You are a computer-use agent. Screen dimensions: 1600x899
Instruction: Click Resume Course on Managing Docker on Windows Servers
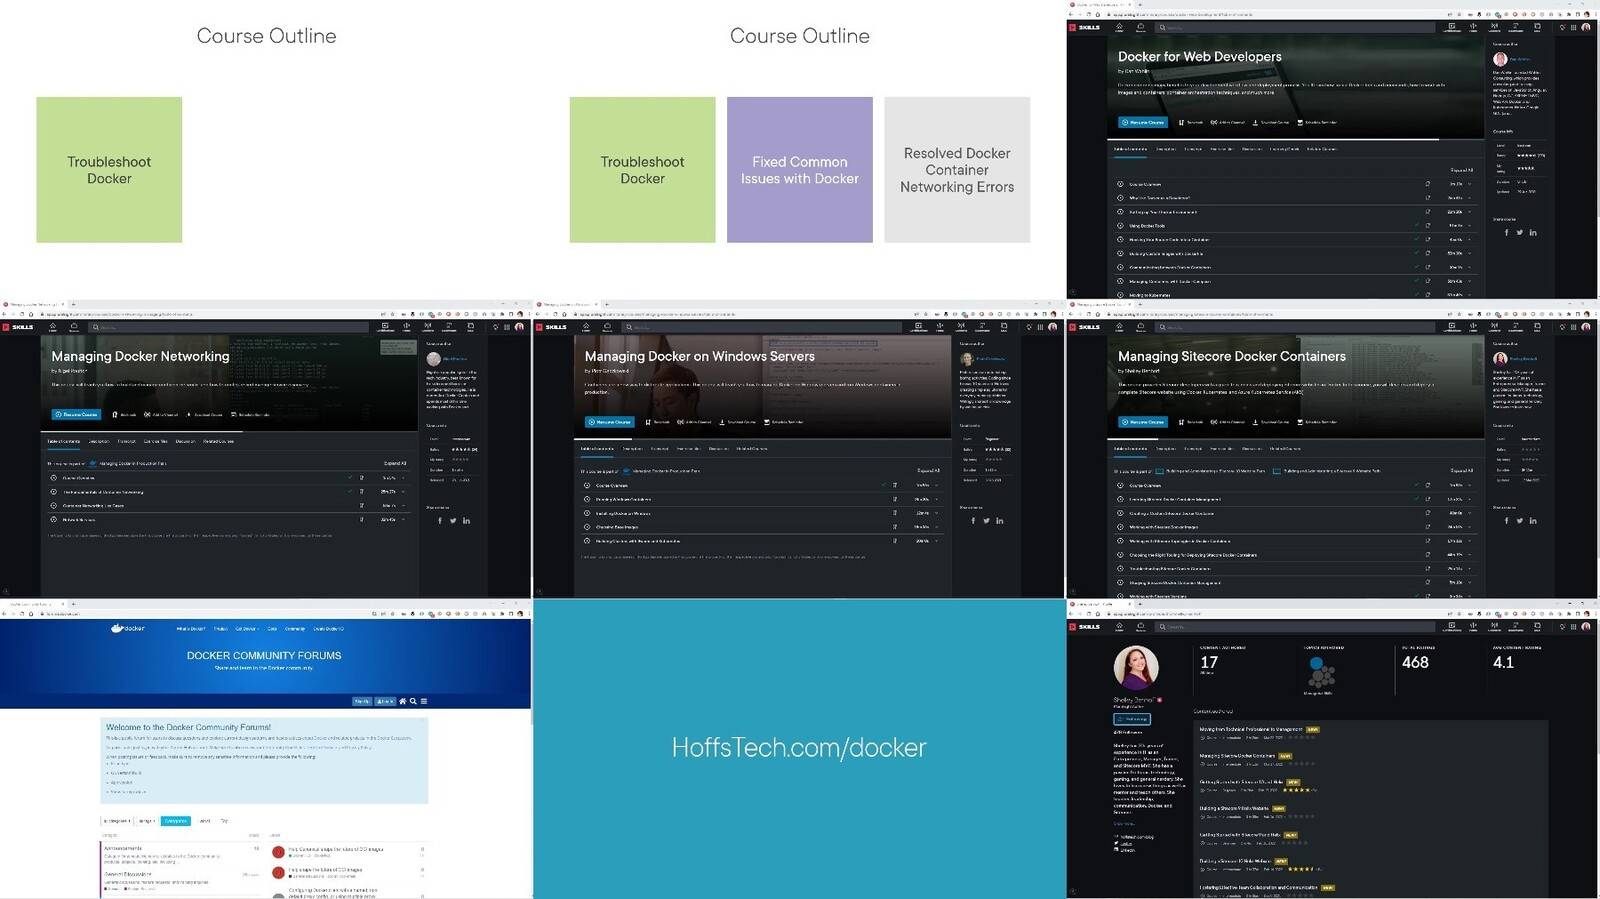point(610,422)
